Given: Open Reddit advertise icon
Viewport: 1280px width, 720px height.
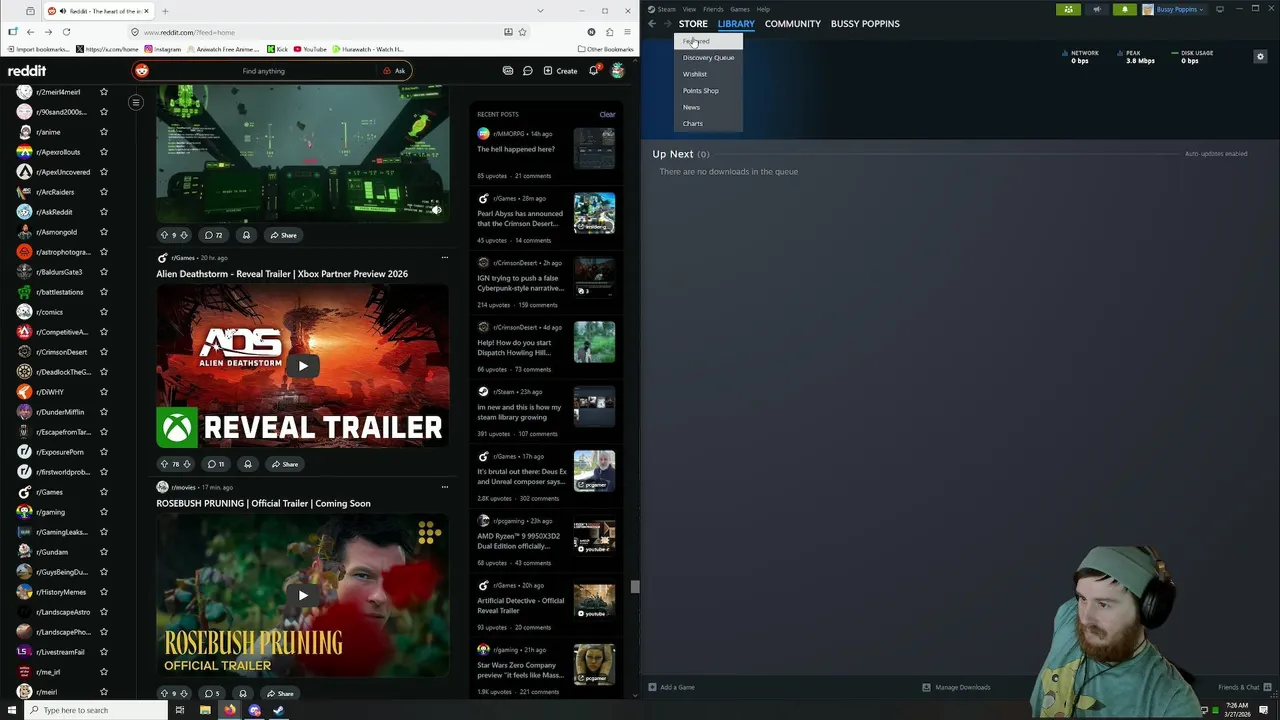Looking at the screenshot, I should [x=508, y=71].
